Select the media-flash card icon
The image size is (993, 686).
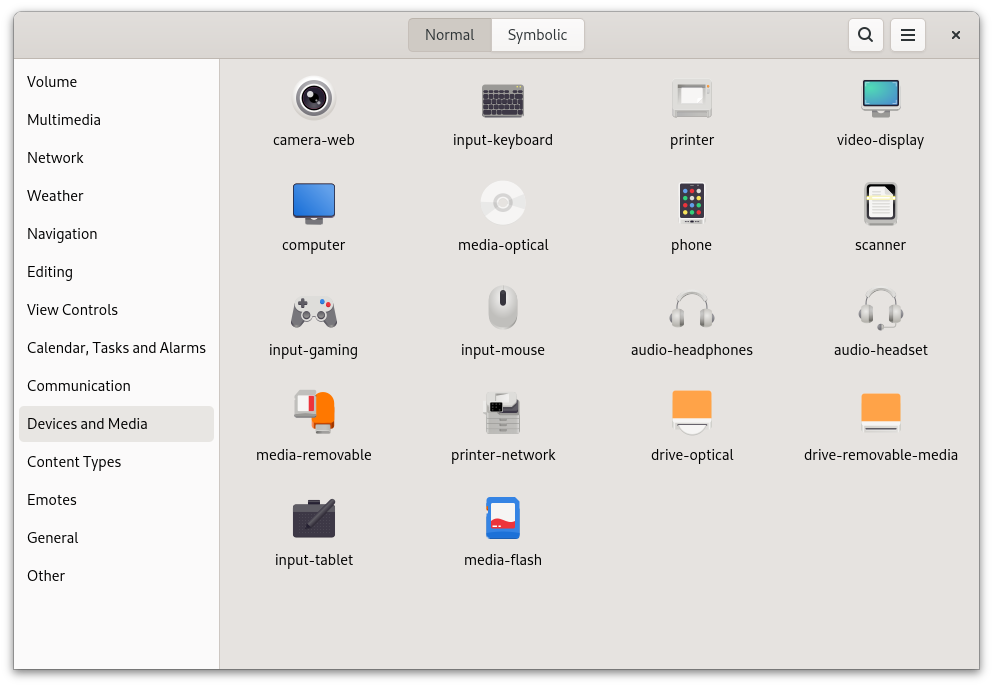tap(502, 519)
